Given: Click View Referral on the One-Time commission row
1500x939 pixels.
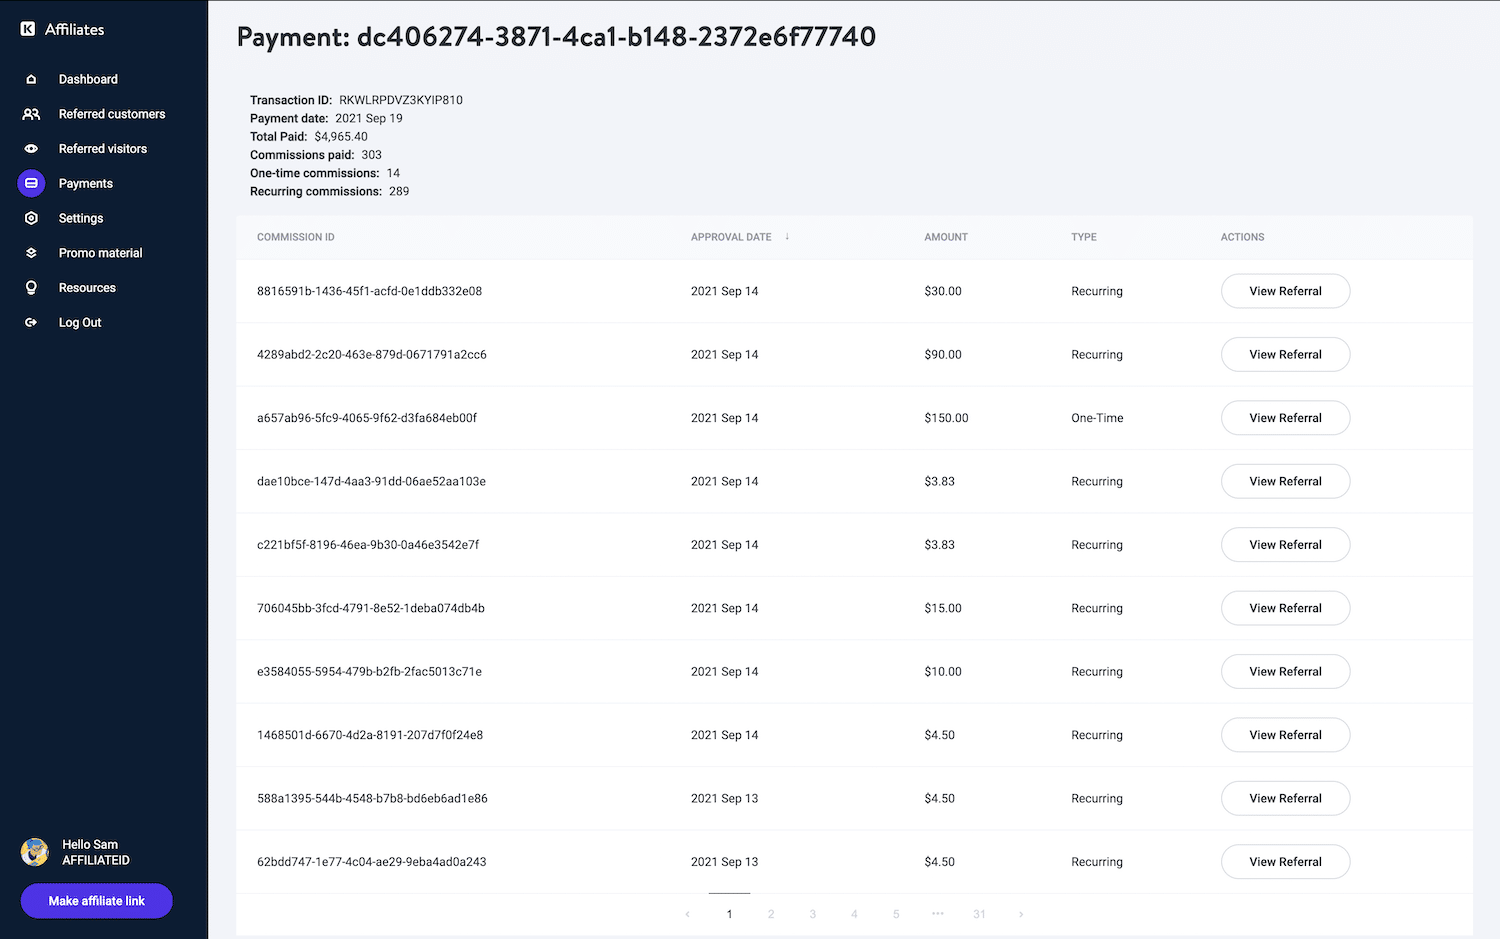Looking at the screenshot, I should pos(1285,417).
